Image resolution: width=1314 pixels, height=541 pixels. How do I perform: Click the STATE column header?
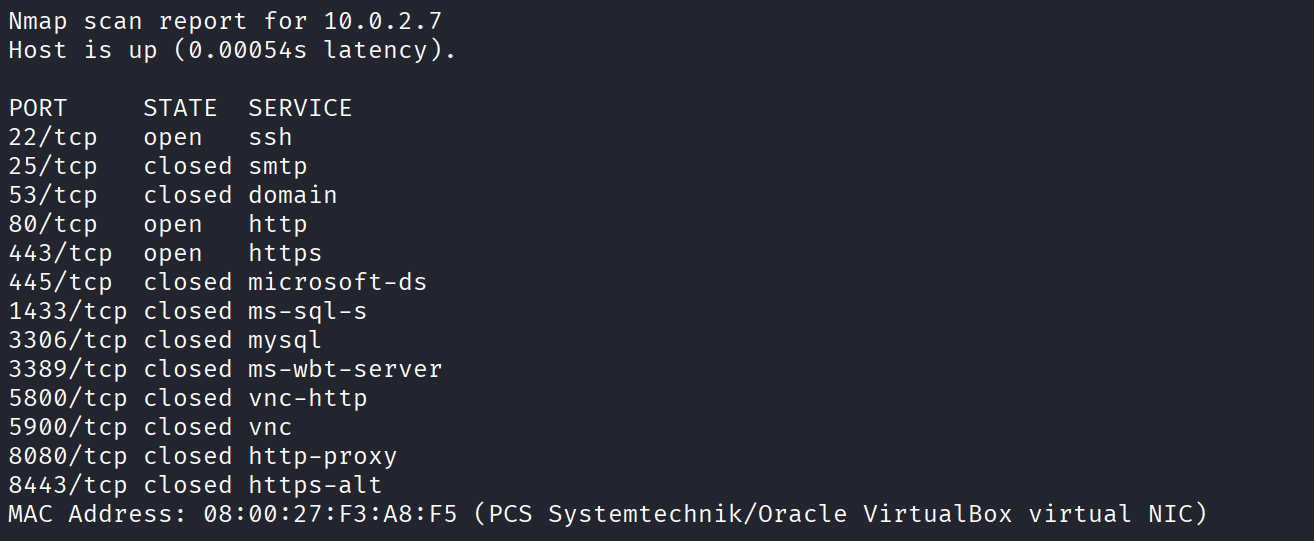coord(180,108)
